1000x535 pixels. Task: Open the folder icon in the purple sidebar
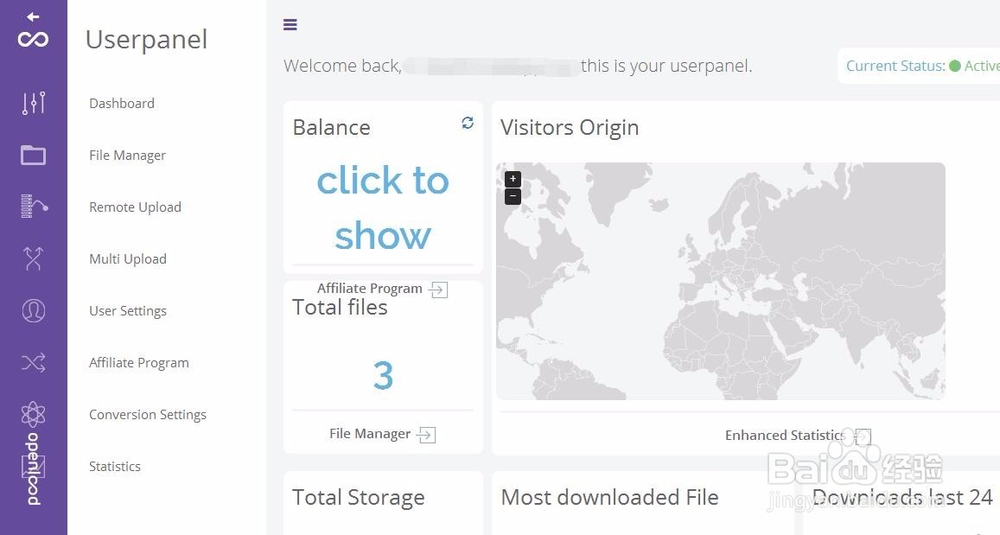[33, 155]
